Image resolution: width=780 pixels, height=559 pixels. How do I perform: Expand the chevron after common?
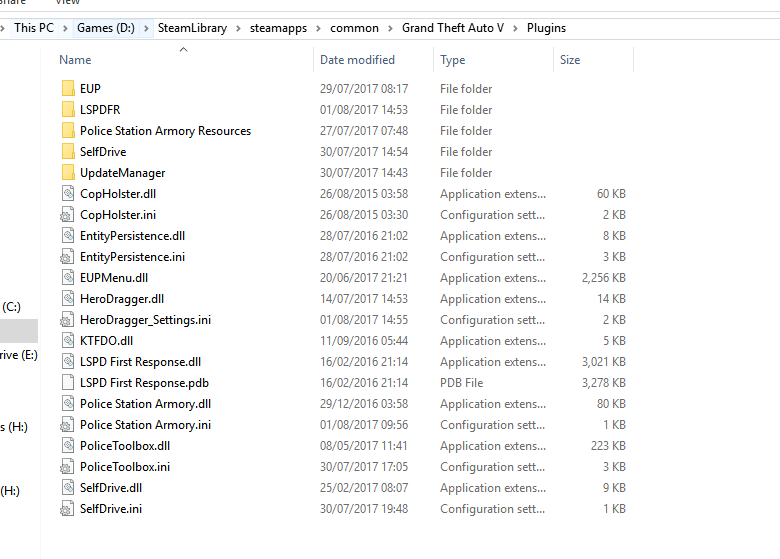pos(390,28)
